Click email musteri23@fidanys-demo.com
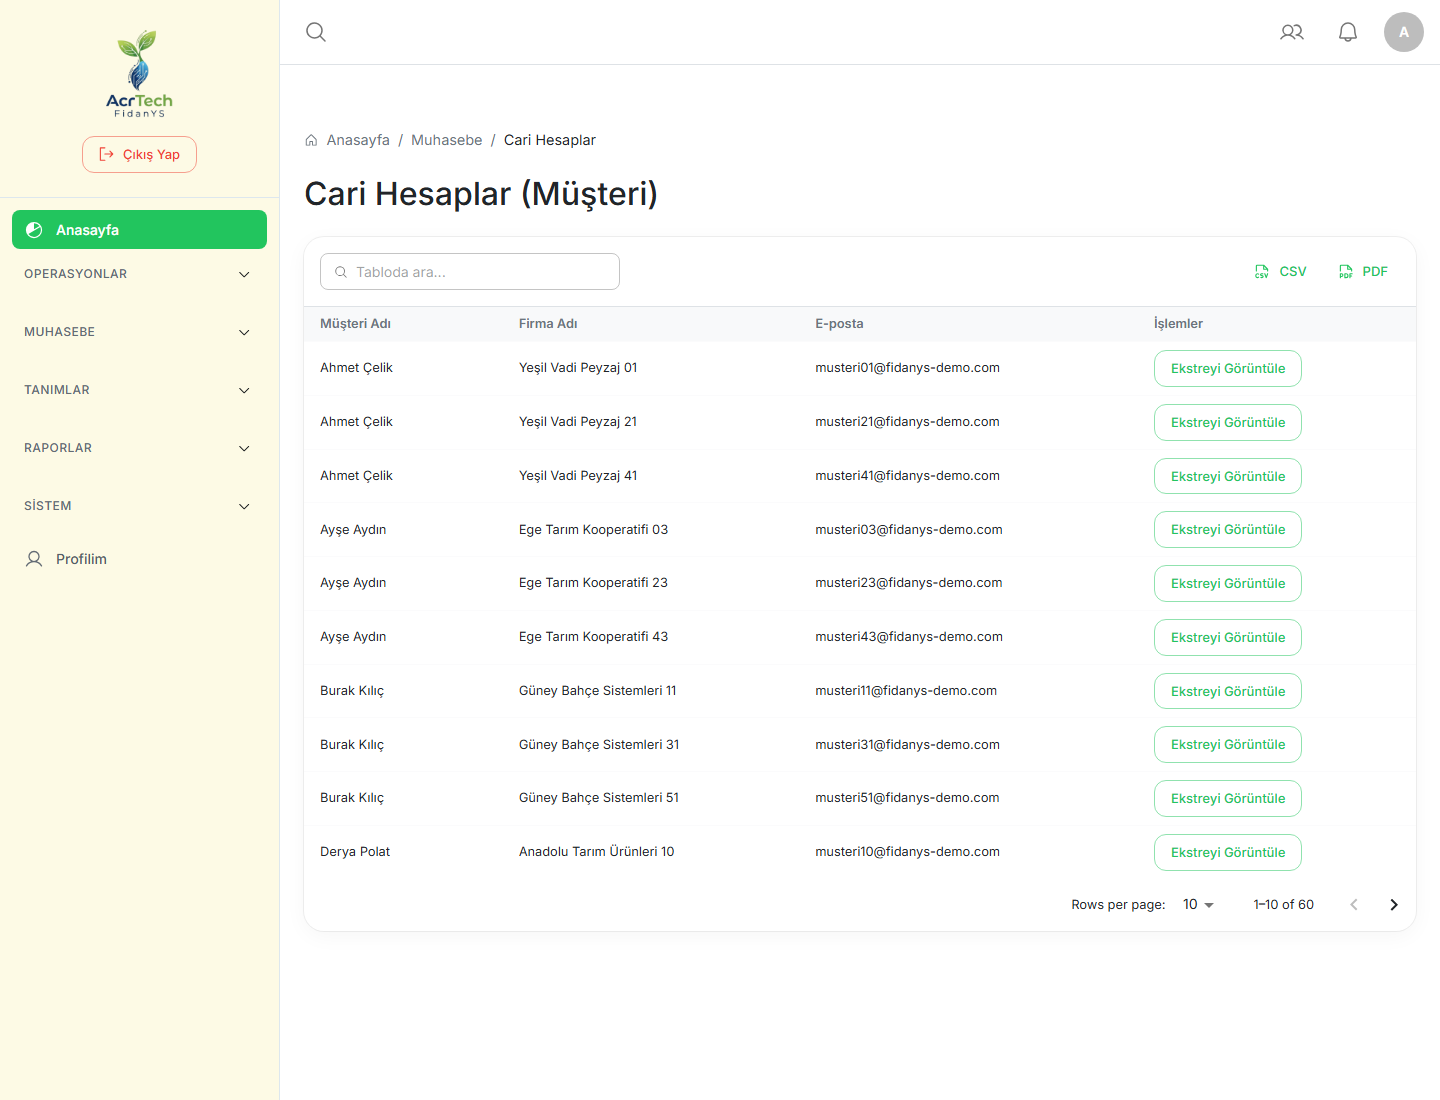 tap(908, 583)
